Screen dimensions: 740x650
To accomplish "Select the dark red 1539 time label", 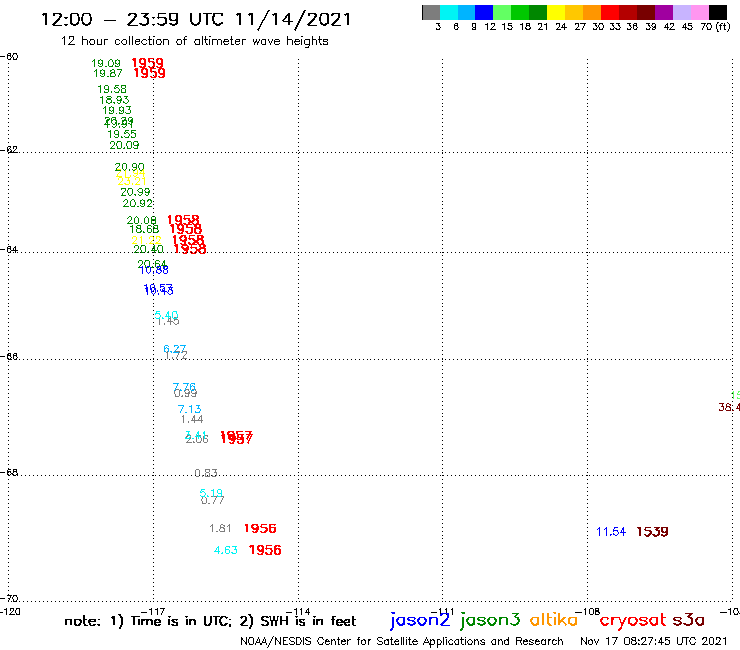I will point(652,532).
